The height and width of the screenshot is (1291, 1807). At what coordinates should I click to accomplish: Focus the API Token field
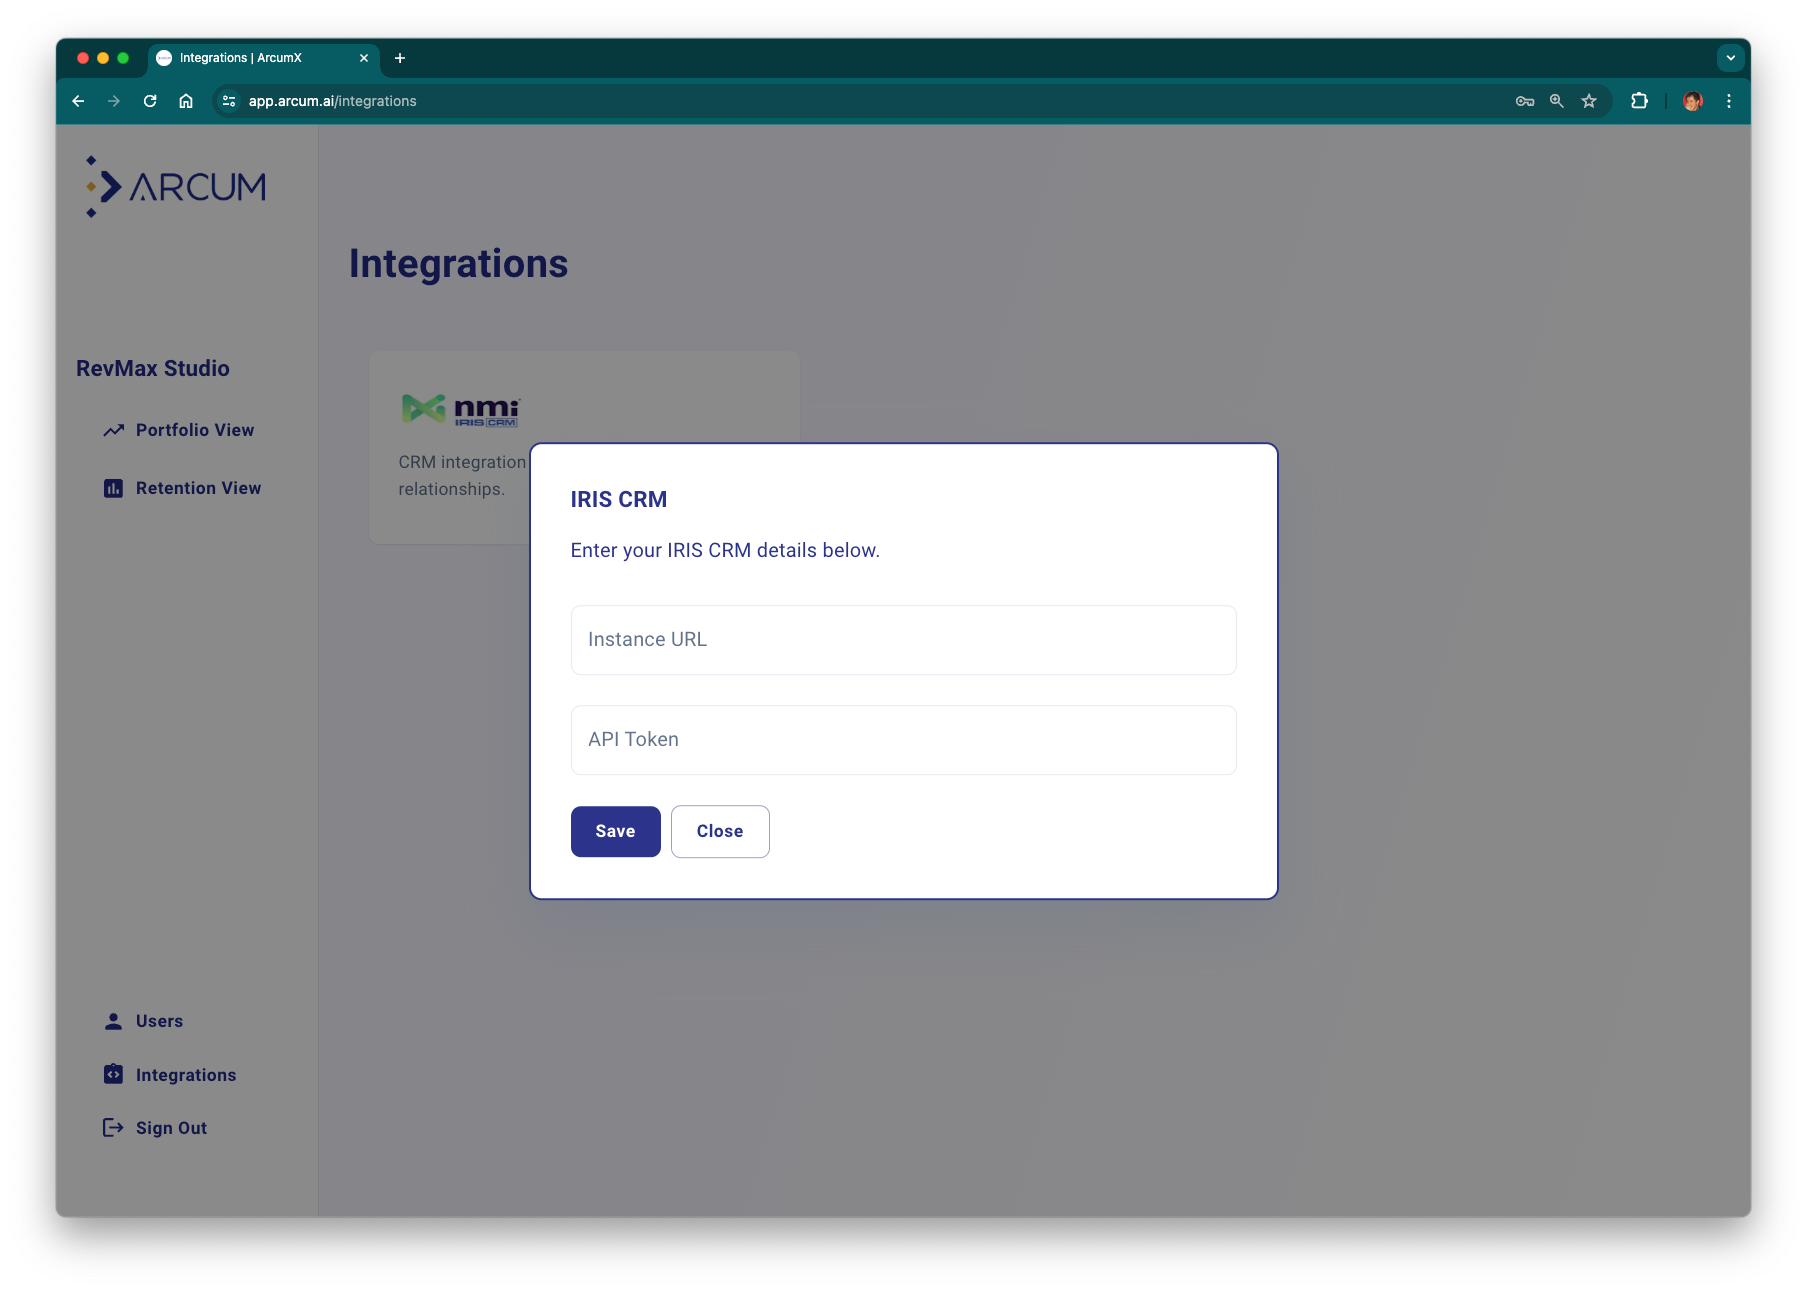click(x=903, y=740)
